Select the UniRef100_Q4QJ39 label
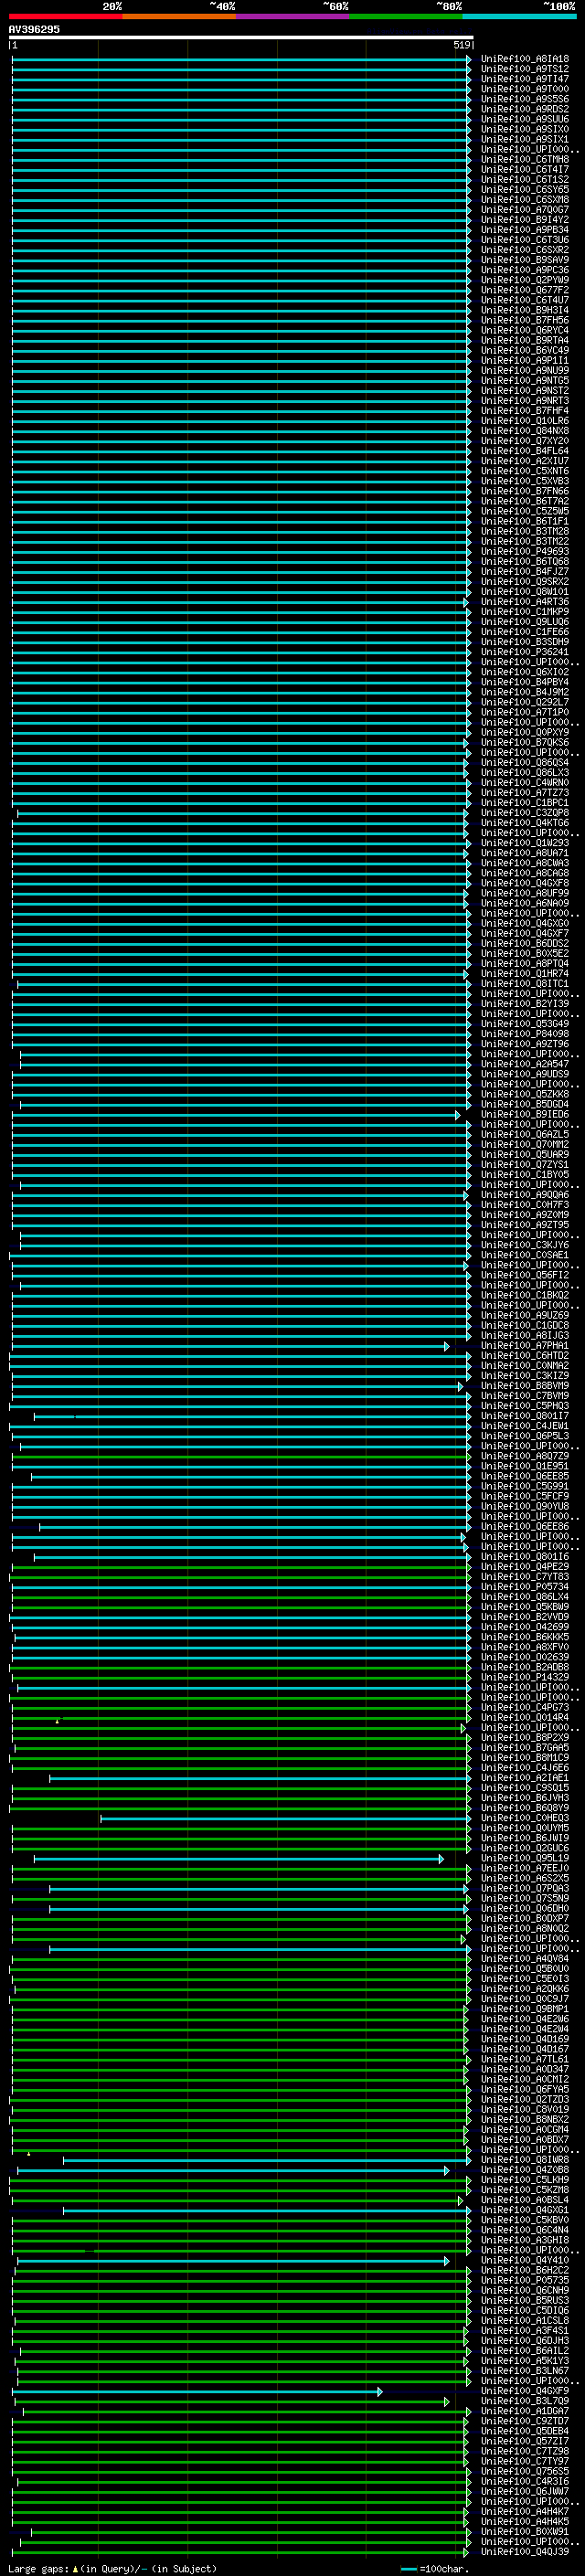The image size is (585, 2576). point(524,2551)
